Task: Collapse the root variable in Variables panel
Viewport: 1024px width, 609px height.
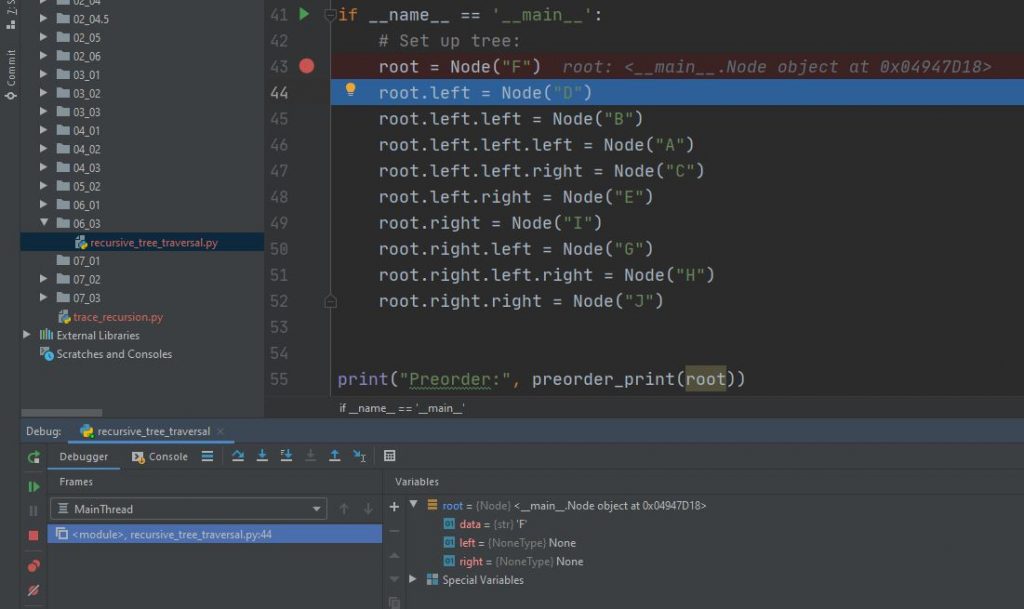Action: (413, 505)
